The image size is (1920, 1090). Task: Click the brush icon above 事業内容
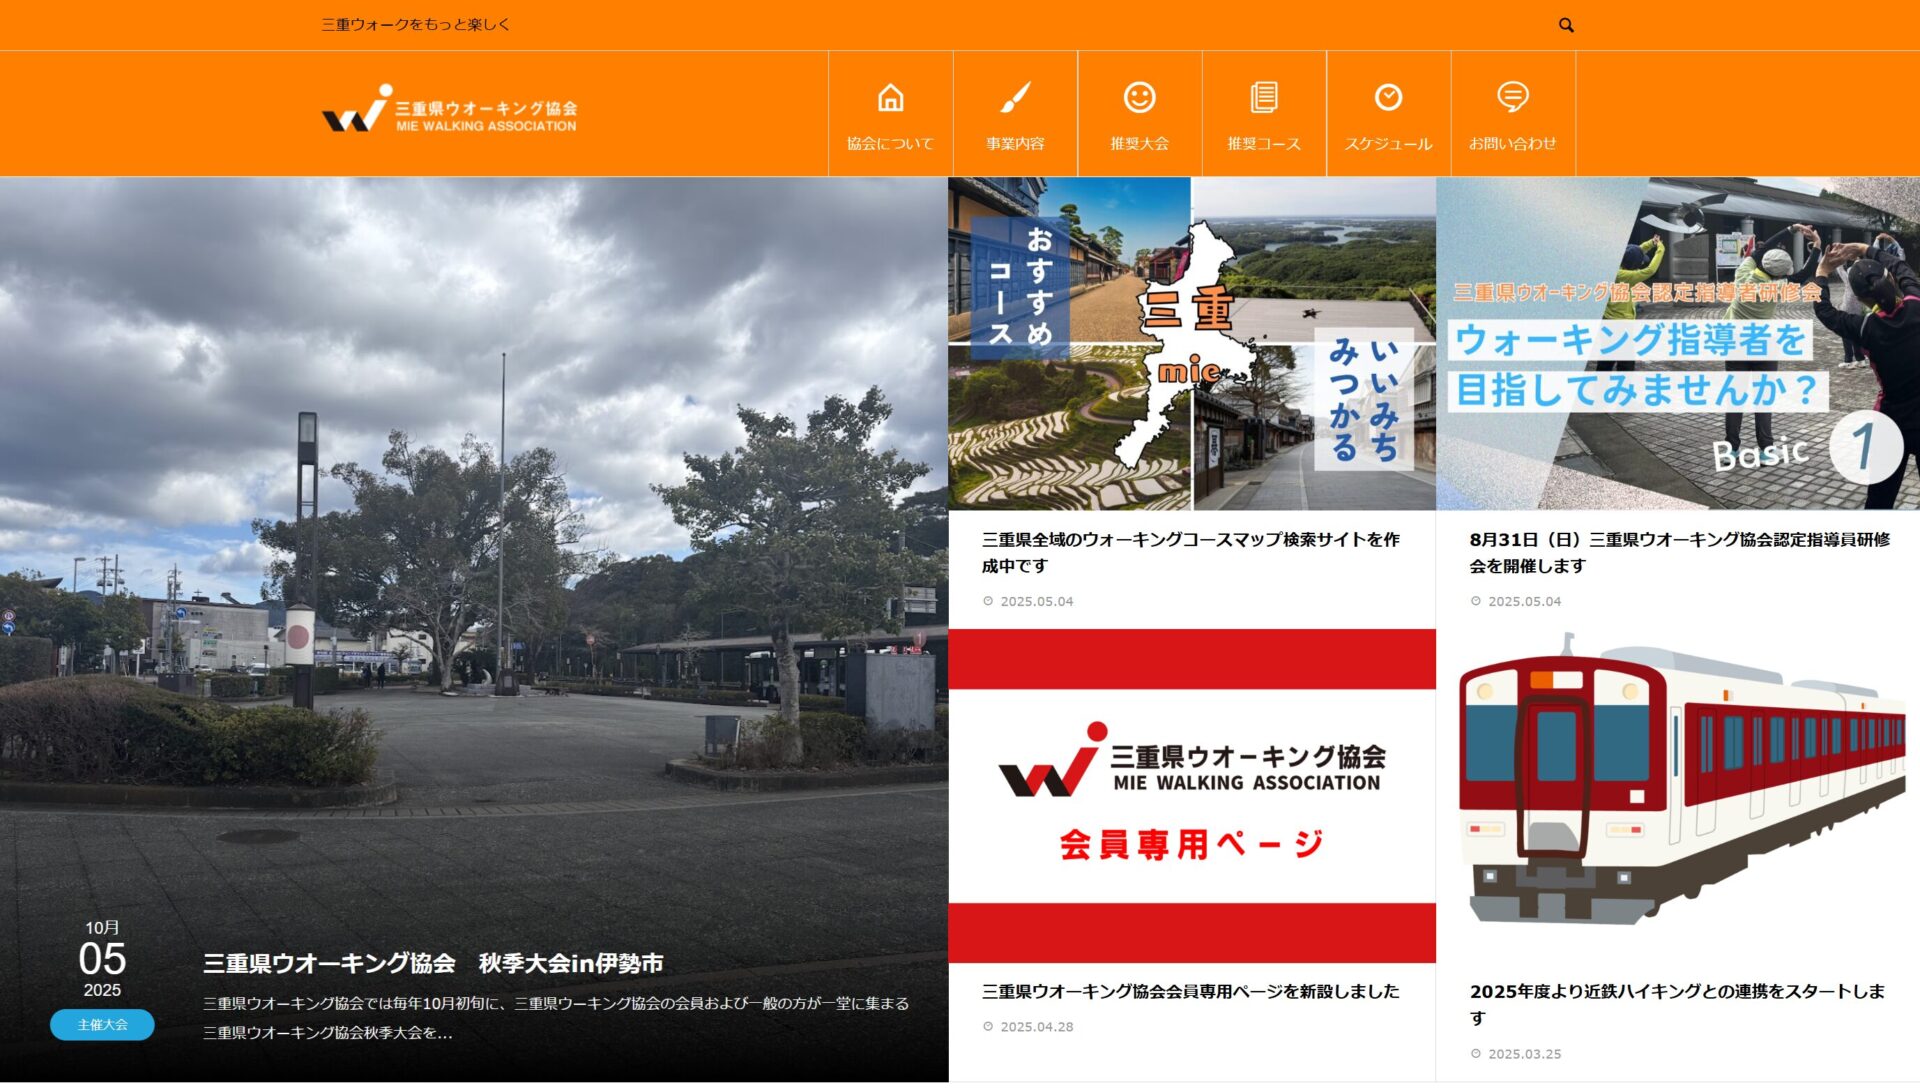coord(1015,98)
